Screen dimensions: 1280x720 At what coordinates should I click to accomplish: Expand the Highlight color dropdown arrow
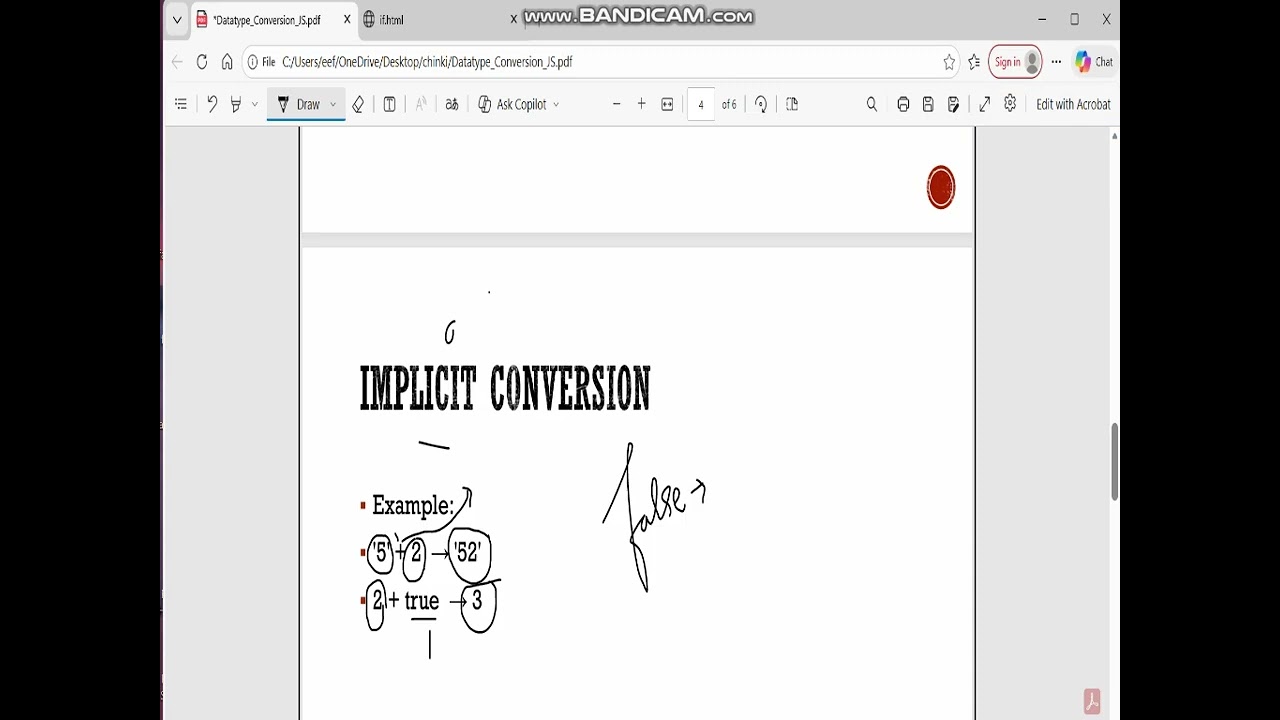pos(255,104)
